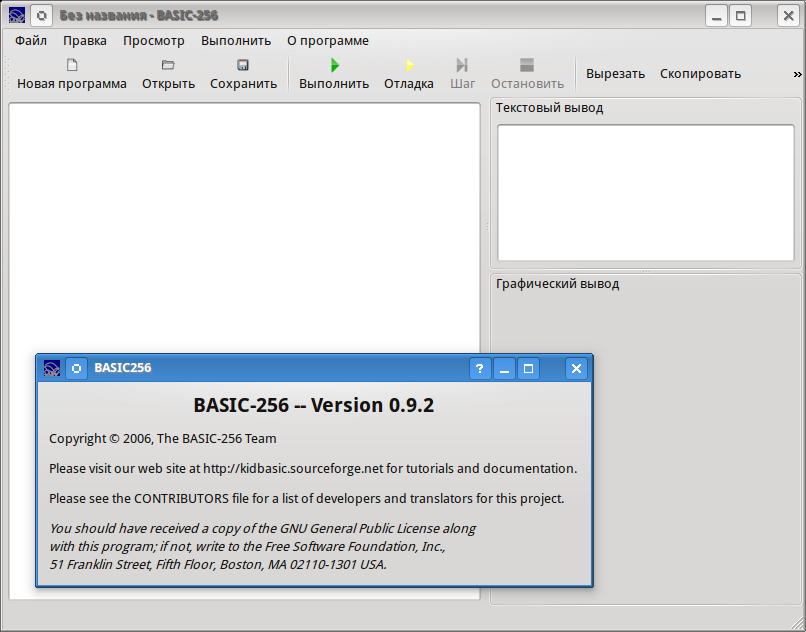Image resolution: width=806 pixels, height=632 pixels.
Task: Start debugging with Отладка yellow arrow
Action: pos(409,65)
